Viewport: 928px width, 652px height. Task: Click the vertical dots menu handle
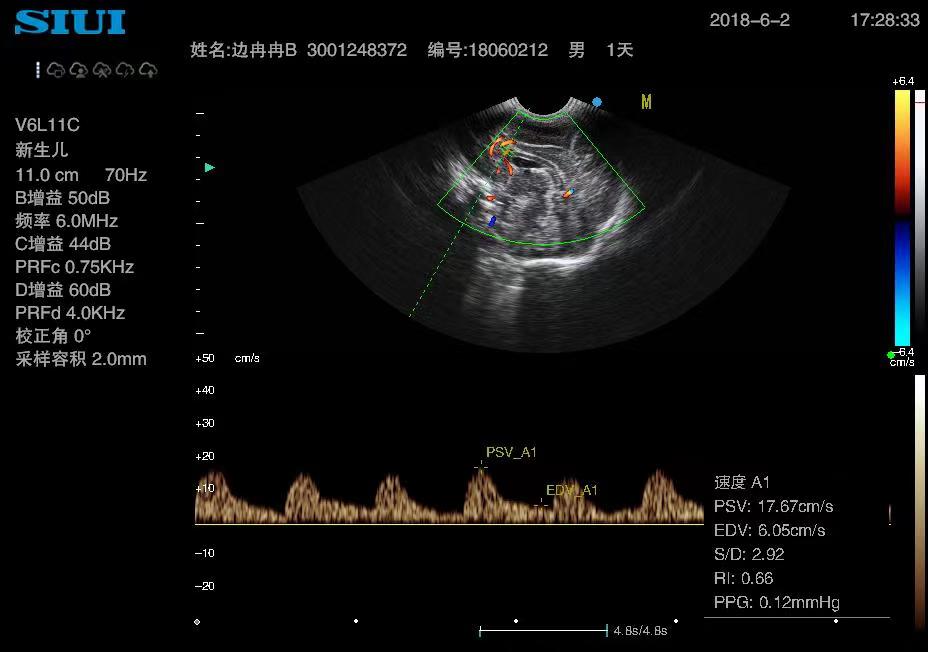click(x=38, y=70)
